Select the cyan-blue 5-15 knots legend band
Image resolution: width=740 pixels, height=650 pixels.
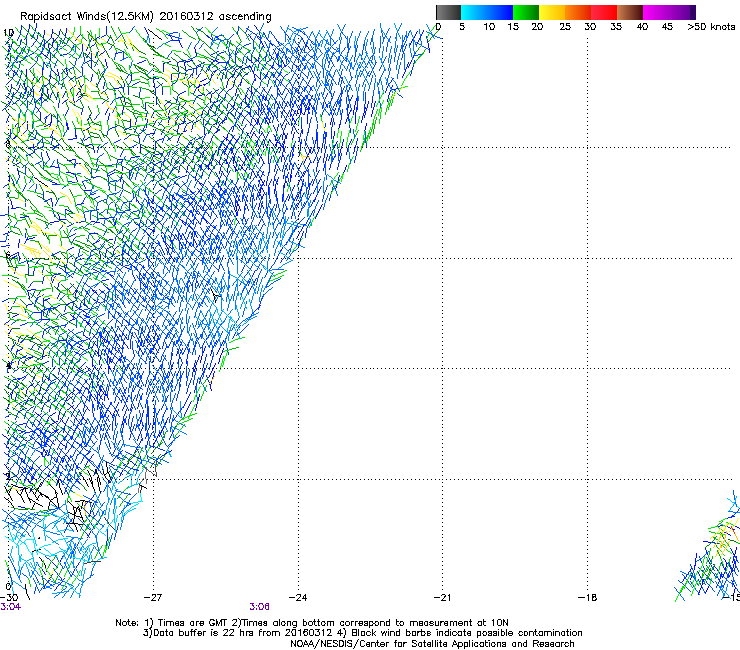click(x=487, y=12)
